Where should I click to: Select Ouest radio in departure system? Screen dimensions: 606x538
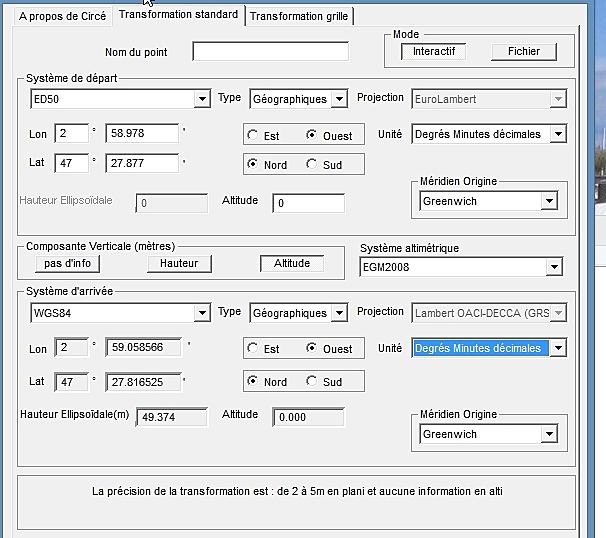click(x=329, y=135)
